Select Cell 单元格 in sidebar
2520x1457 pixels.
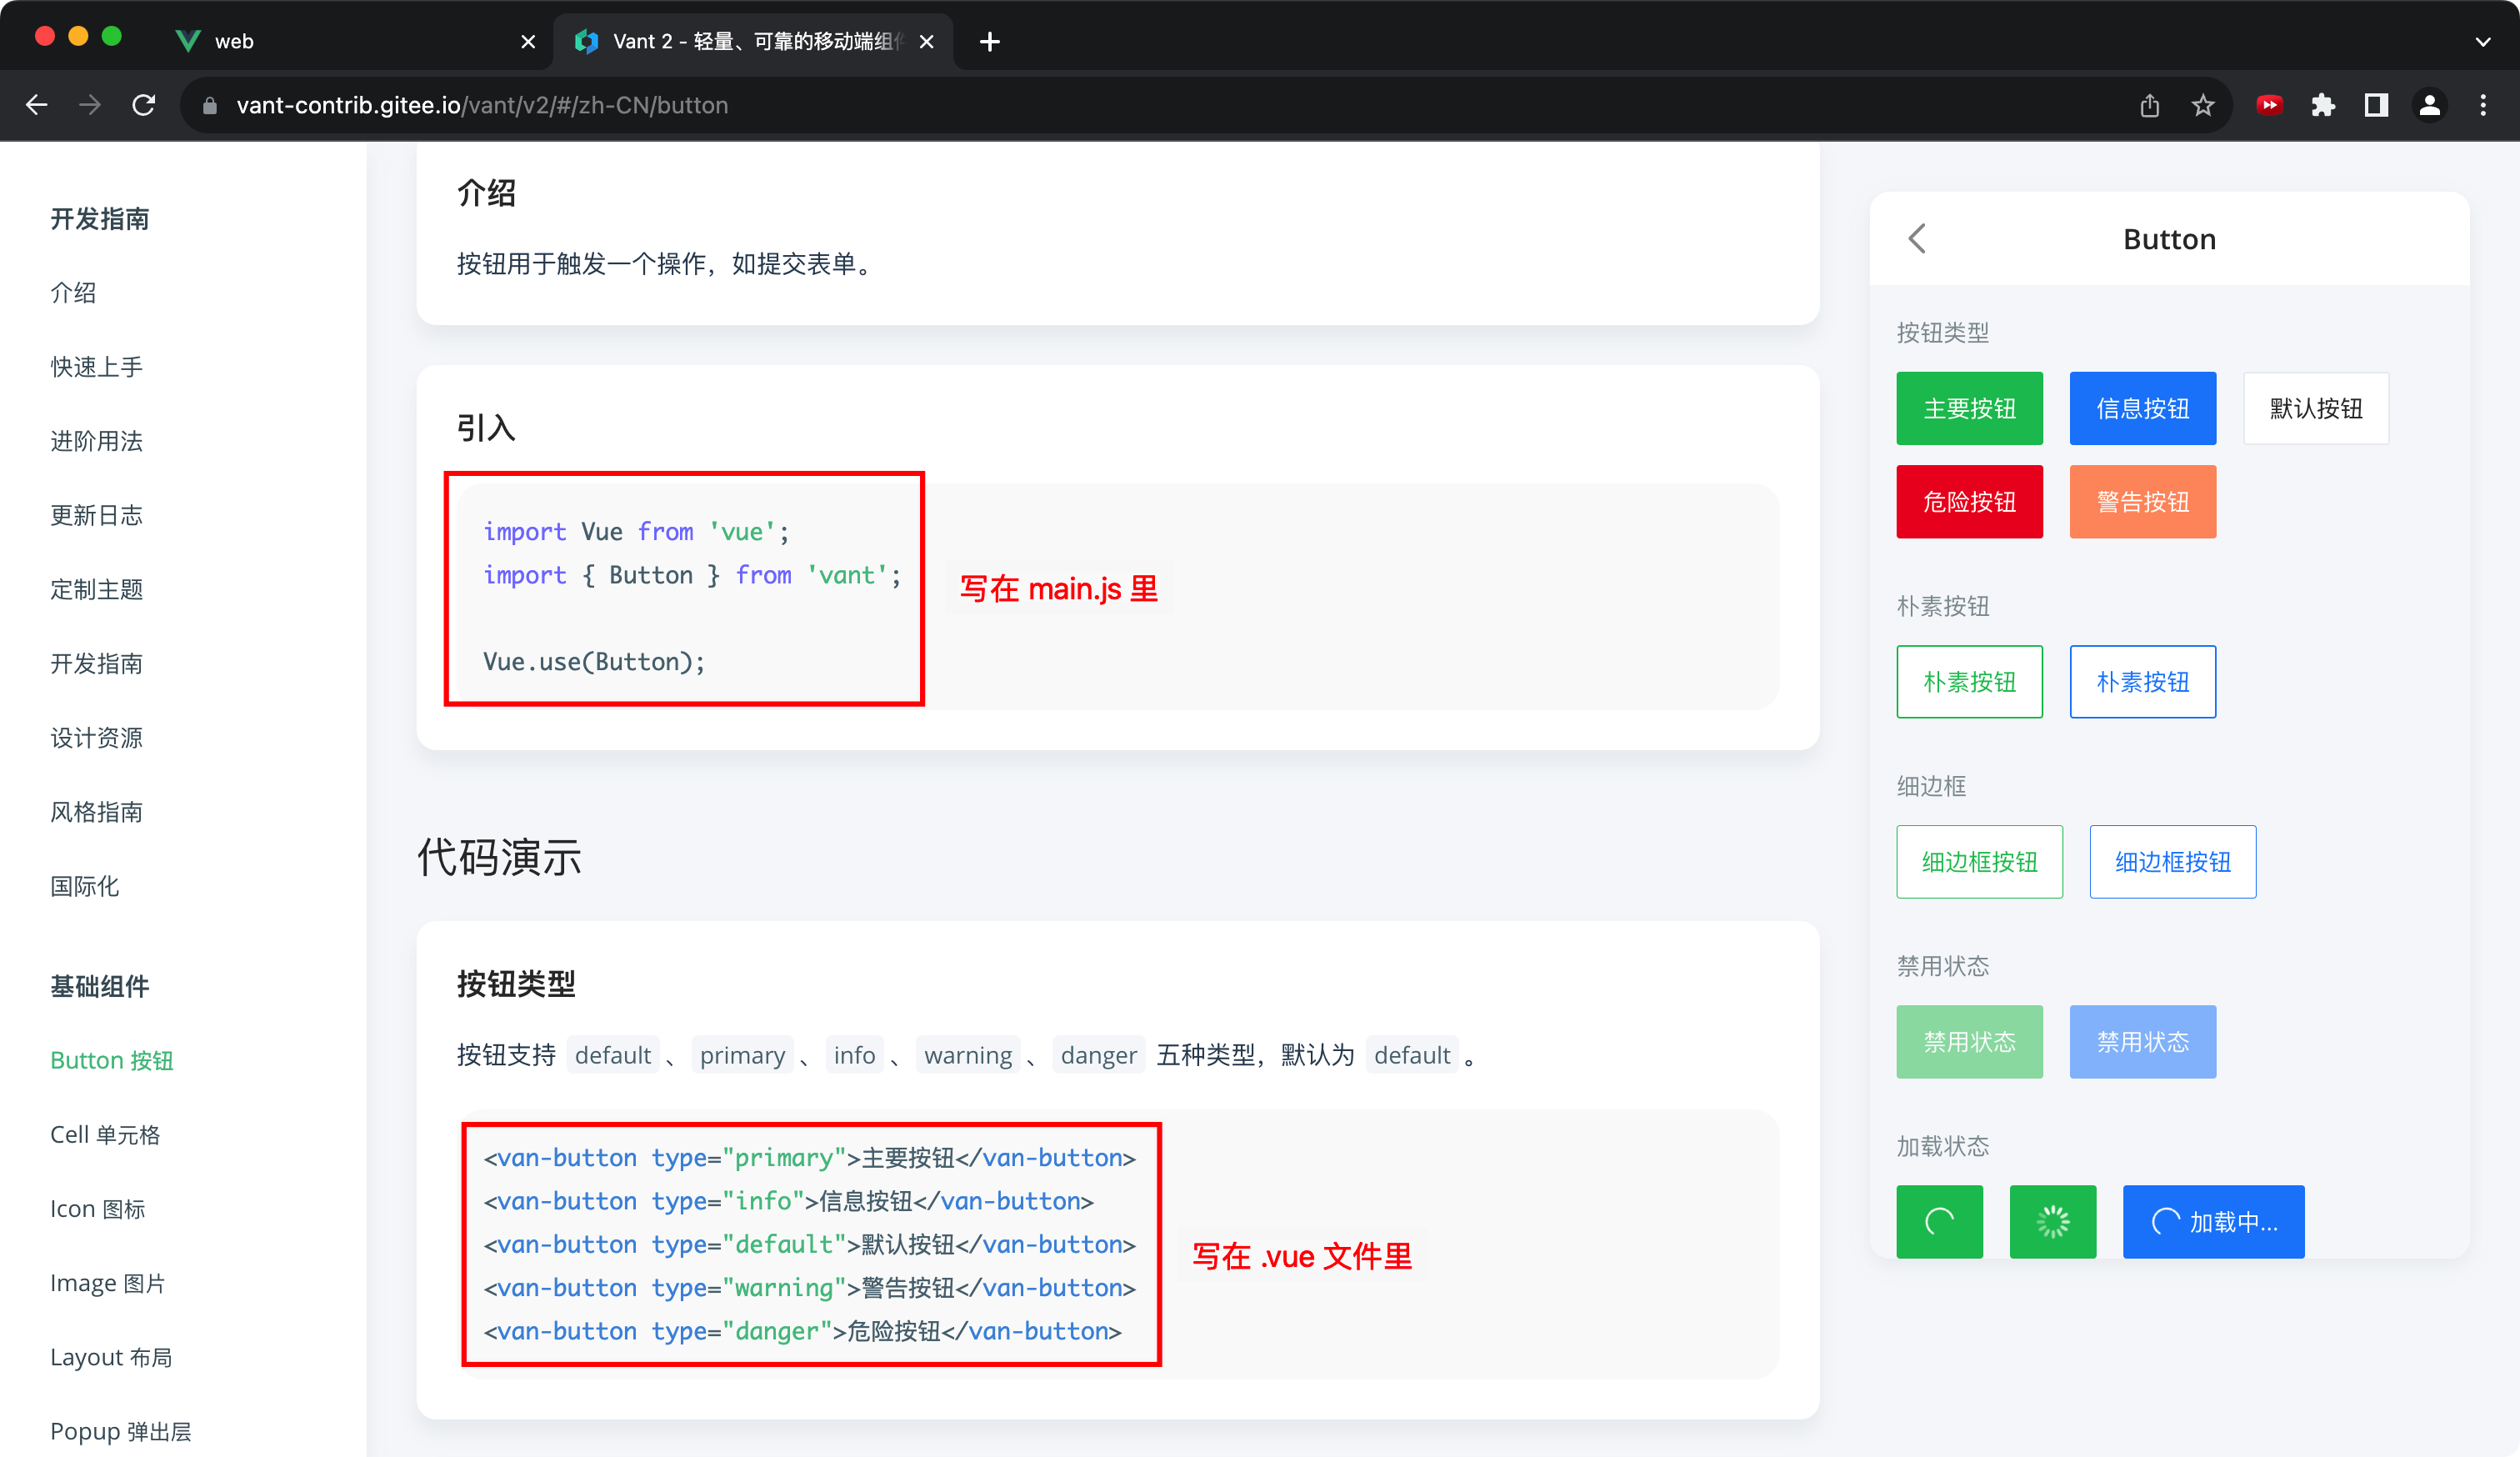pyautogui.click(x=105, y=1134)
